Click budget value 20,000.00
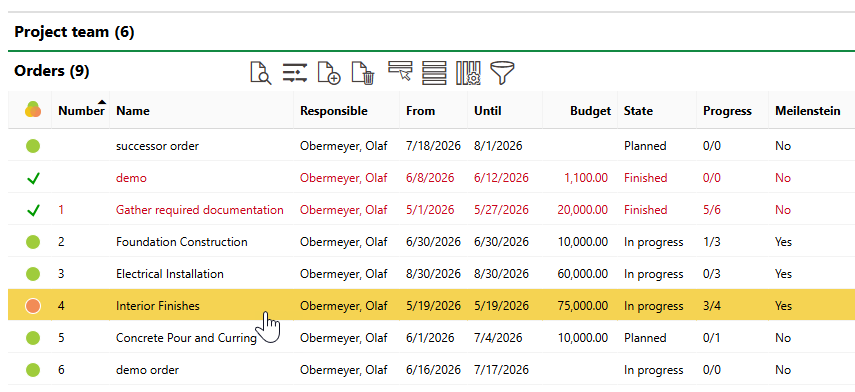The height and width of the screenshot is (392, 855). (583, 210)
